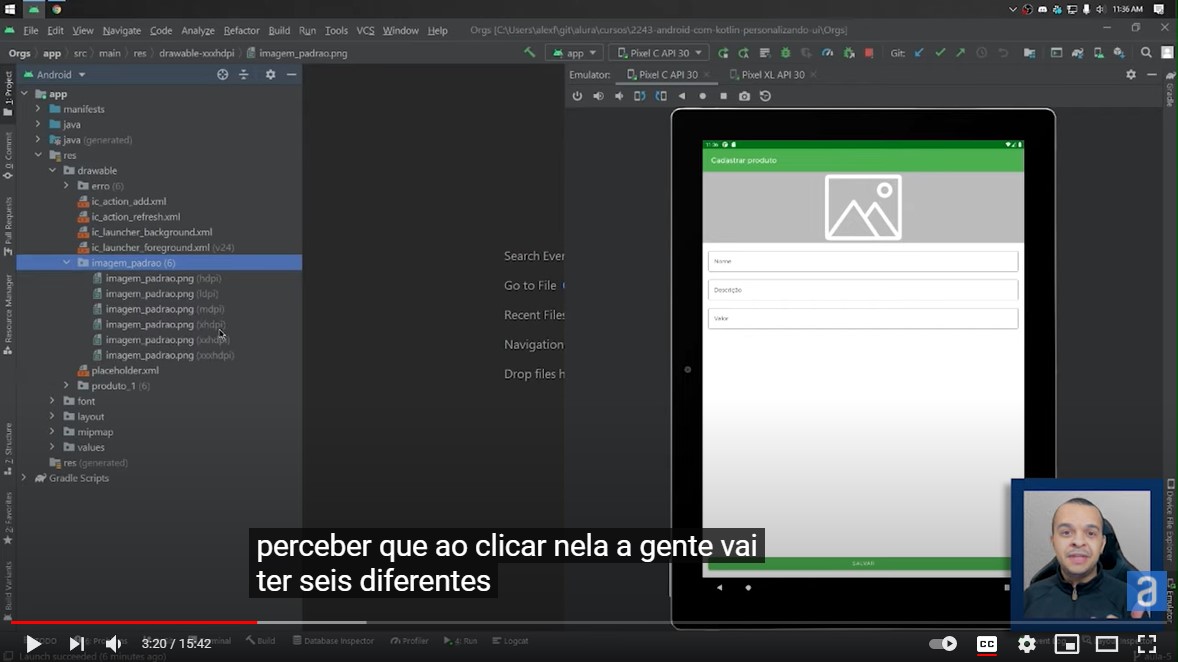Click the Nome input field in emulator
This screenshot has height=662, width=1178.
coord(862,261)
